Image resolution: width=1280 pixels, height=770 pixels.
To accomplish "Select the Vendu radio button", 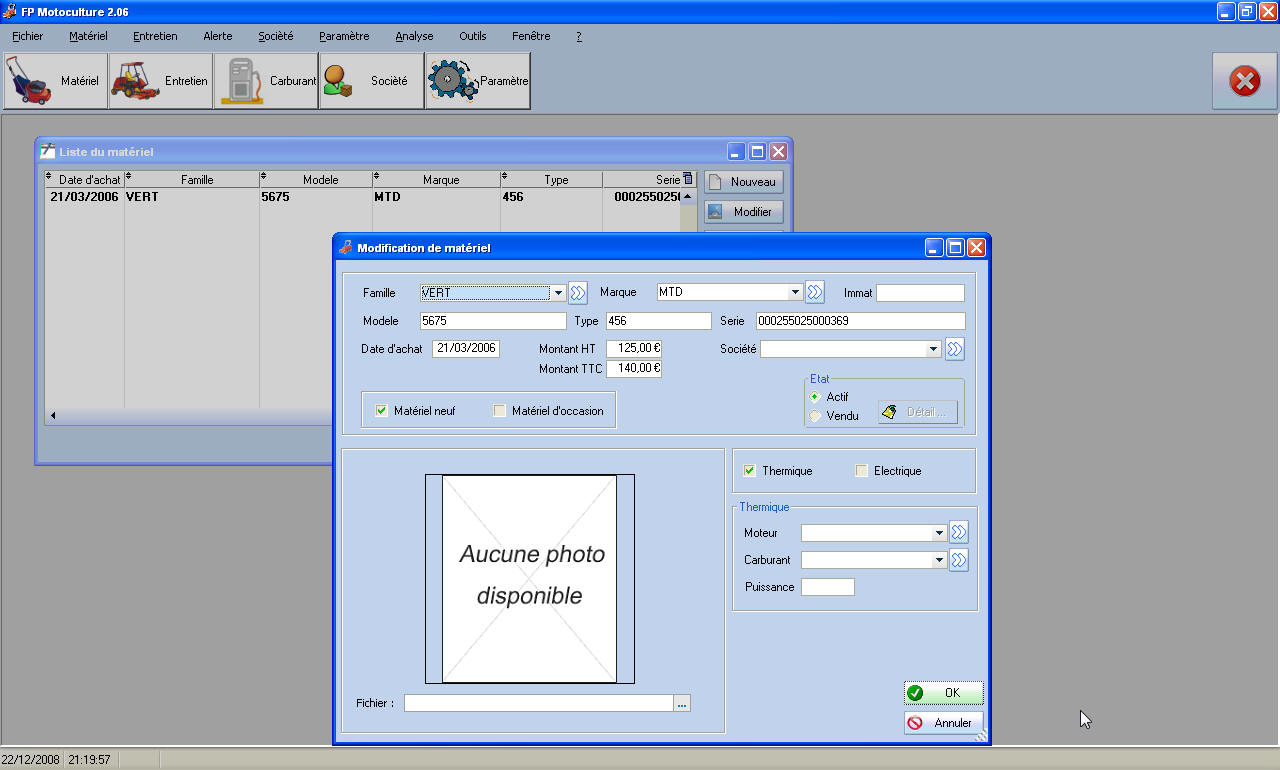I will [x=815, y=416].
